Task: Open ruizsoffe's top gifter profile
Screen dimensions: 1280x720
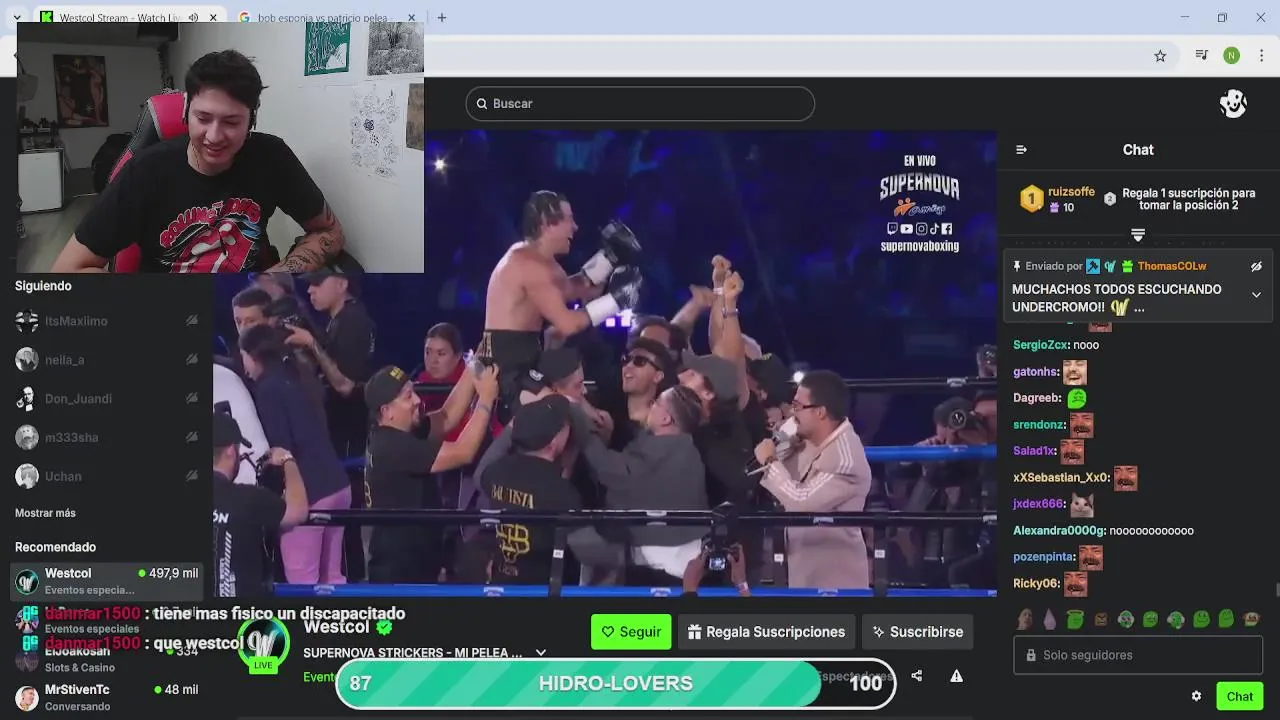Action: pyautogui.click(x=1071, y=191)
